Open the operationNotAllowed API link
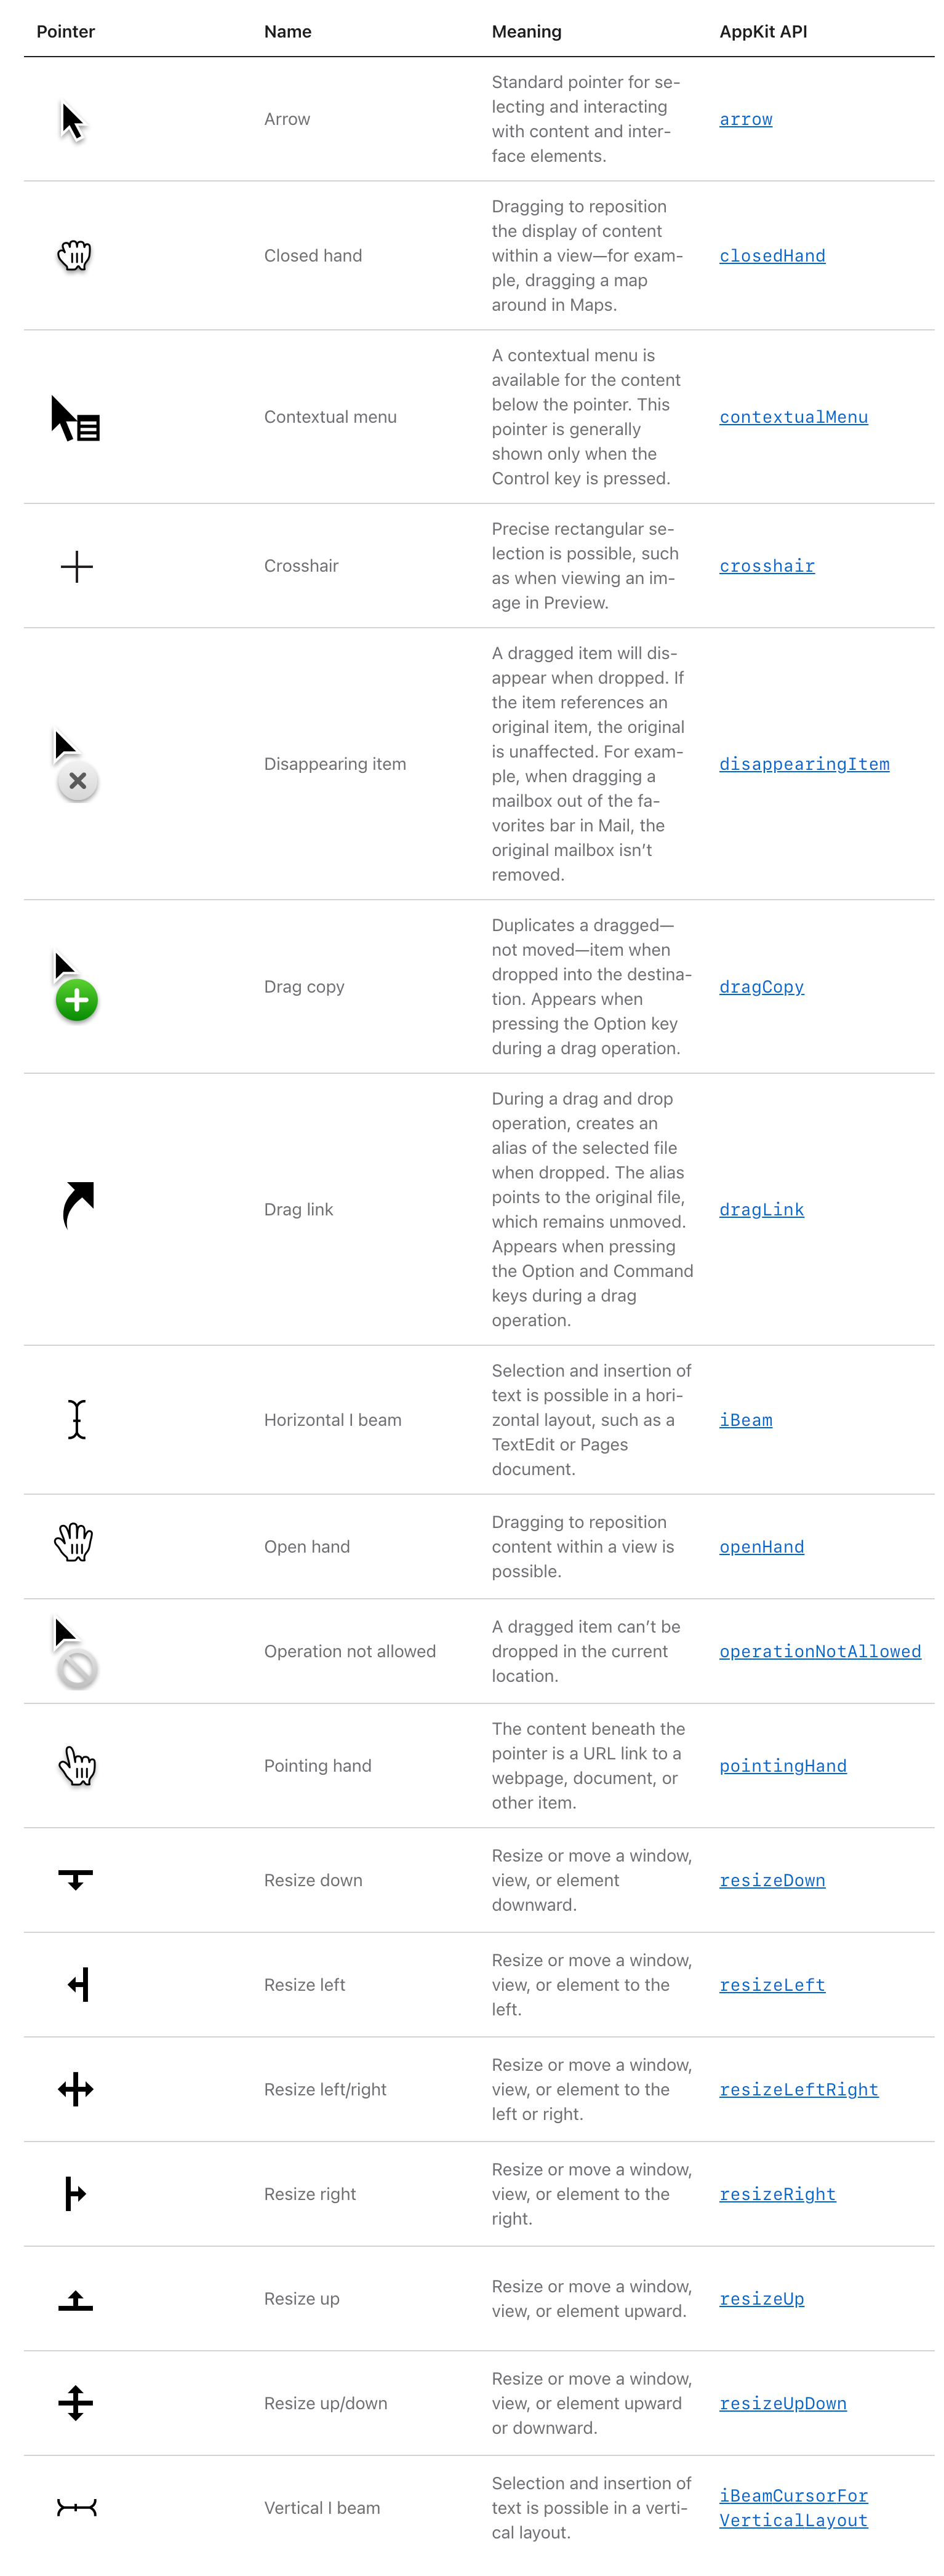This screenshot has width=944, height=2576. pos(820,1651)
